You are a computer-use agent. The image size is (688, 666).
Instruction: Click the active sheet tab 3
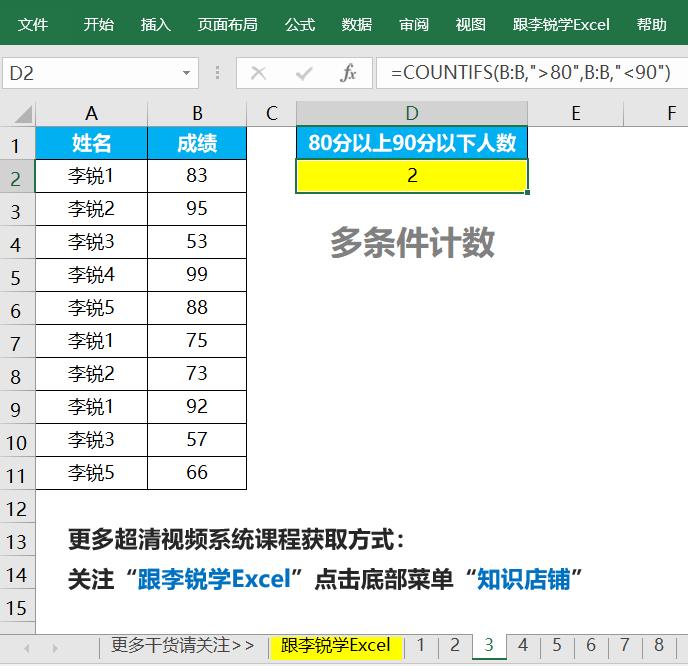(489, 645)
